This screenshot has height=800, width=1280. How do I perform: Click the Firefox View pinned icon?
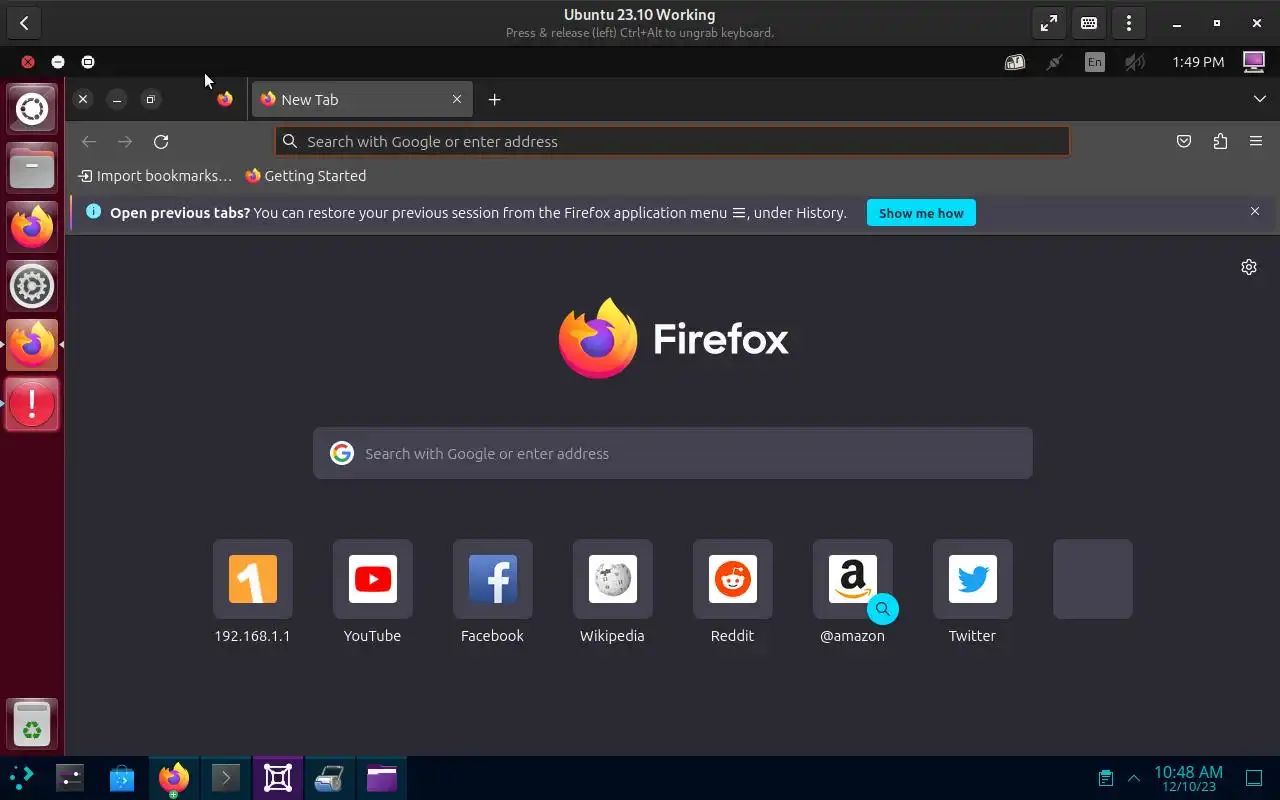pyautogui.click(x=225, y=99)
